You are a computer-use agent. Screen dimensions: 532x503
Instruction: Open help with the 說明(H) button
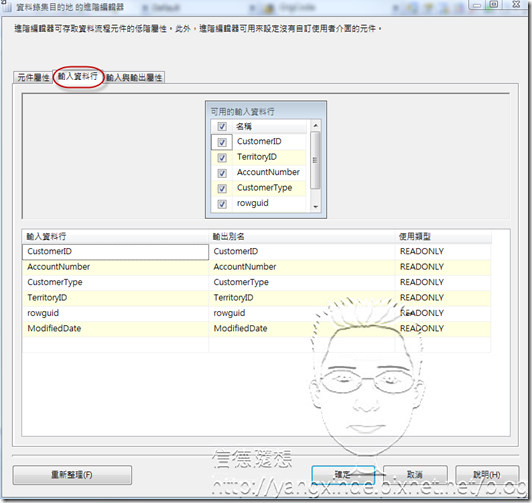coord(487,475)
